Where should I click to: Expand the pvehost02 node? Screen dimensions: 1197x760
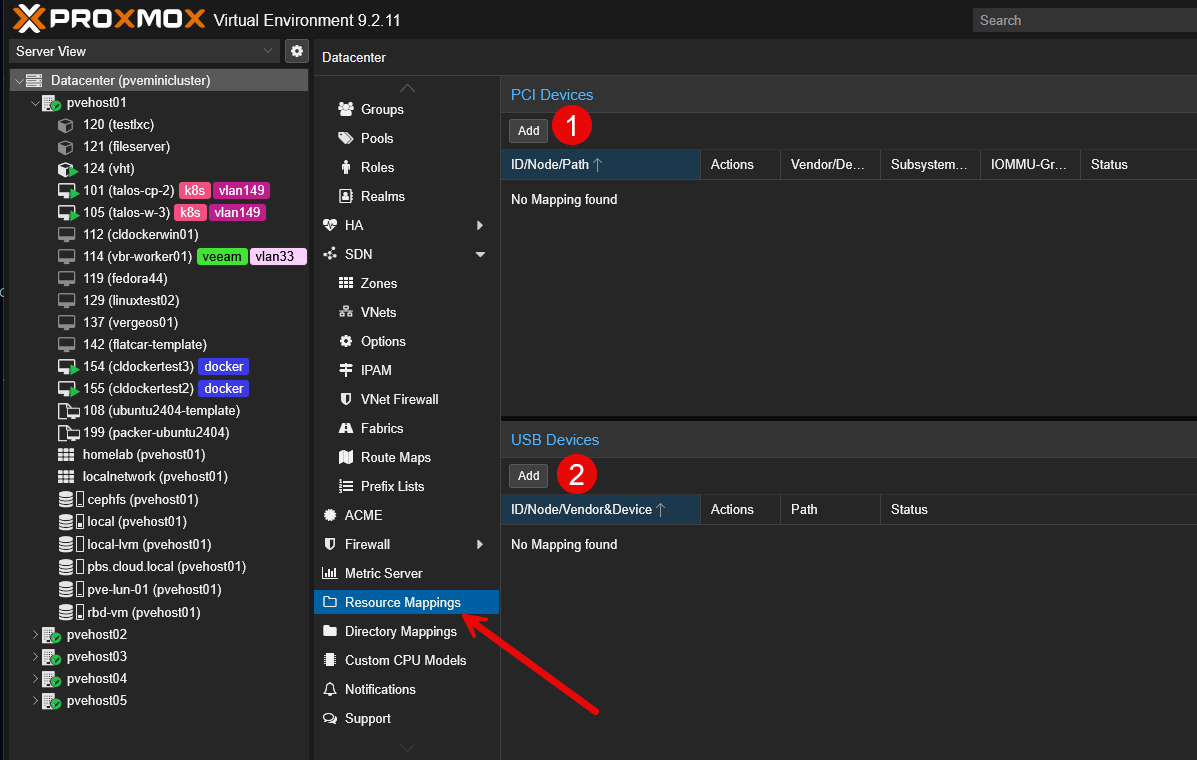(35, 634)
